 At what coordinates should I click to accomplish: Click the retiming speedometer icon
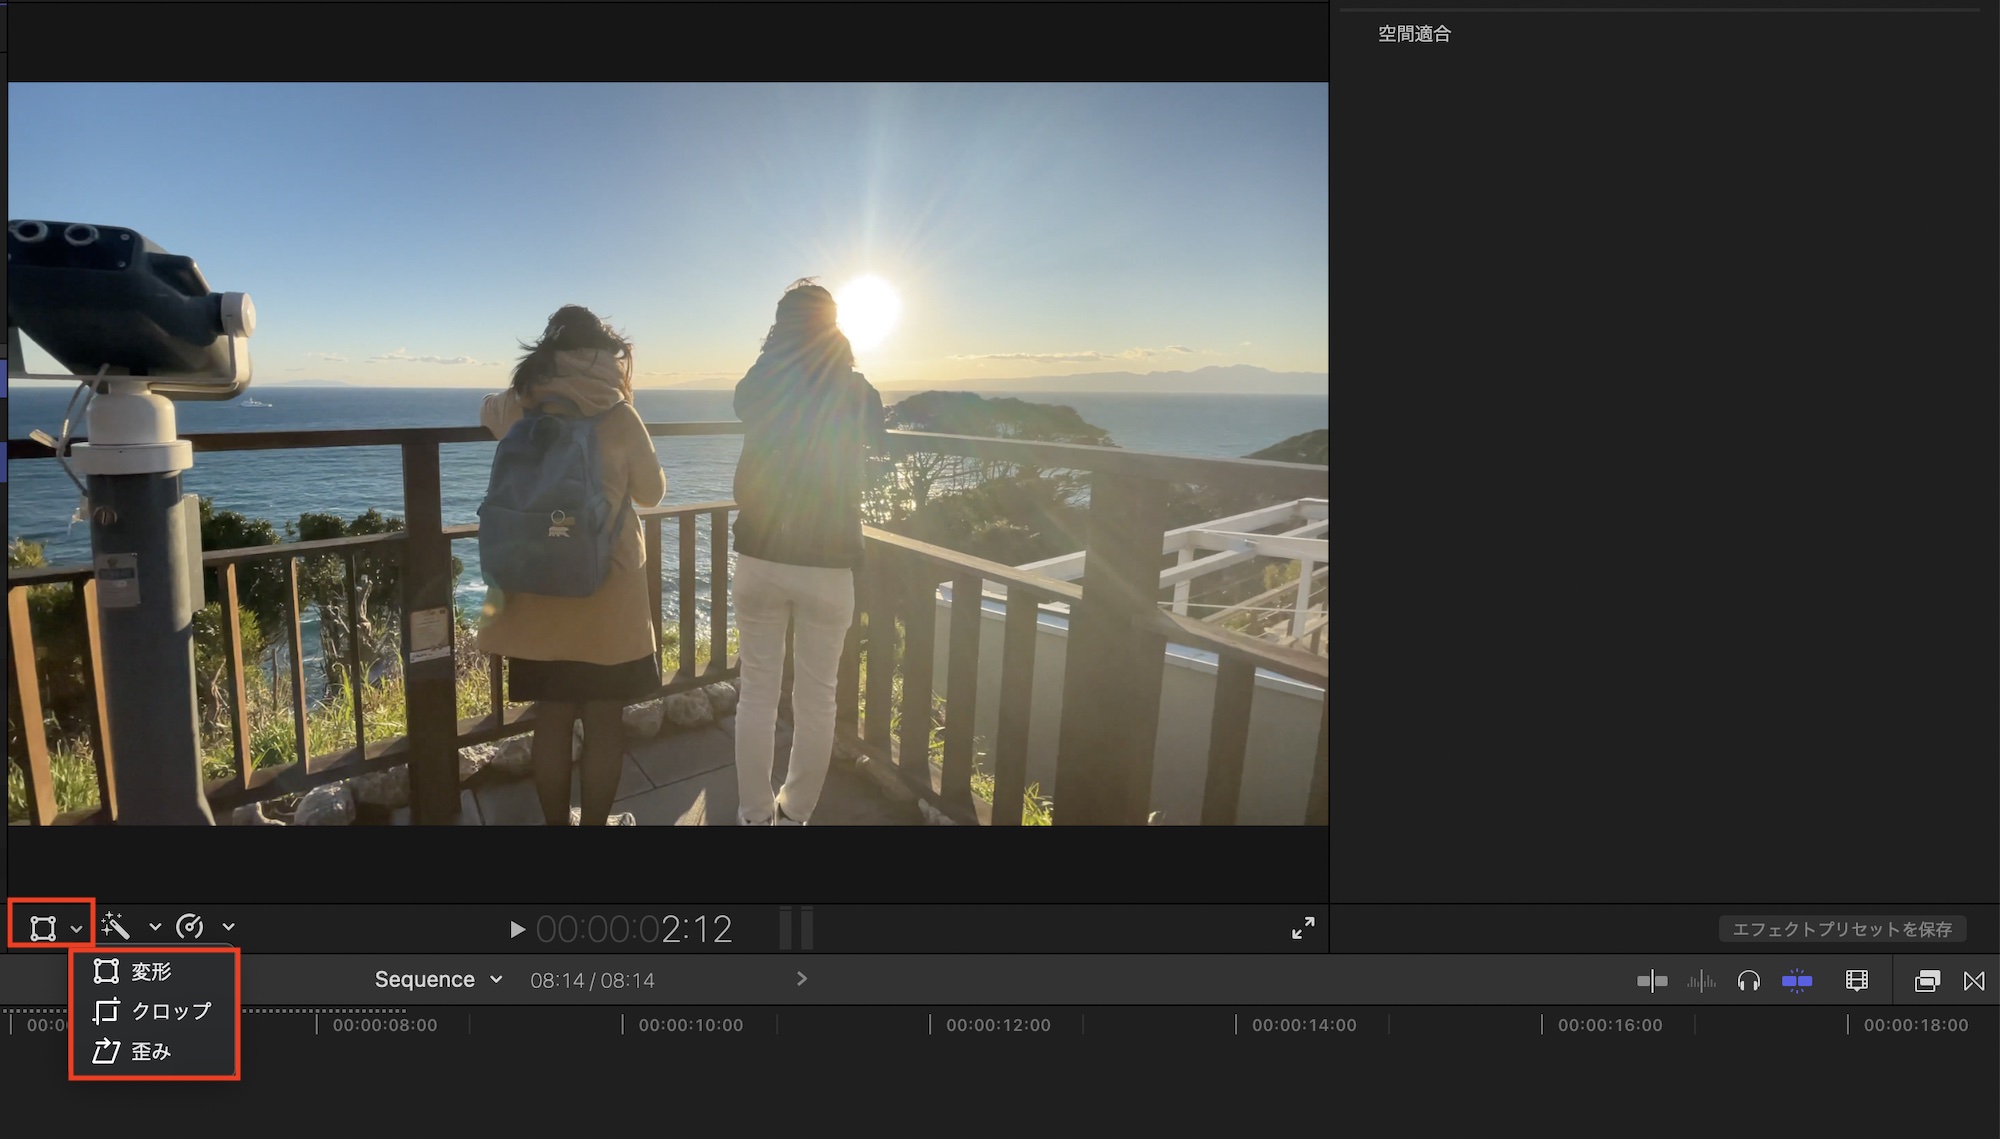coord(190,927)
